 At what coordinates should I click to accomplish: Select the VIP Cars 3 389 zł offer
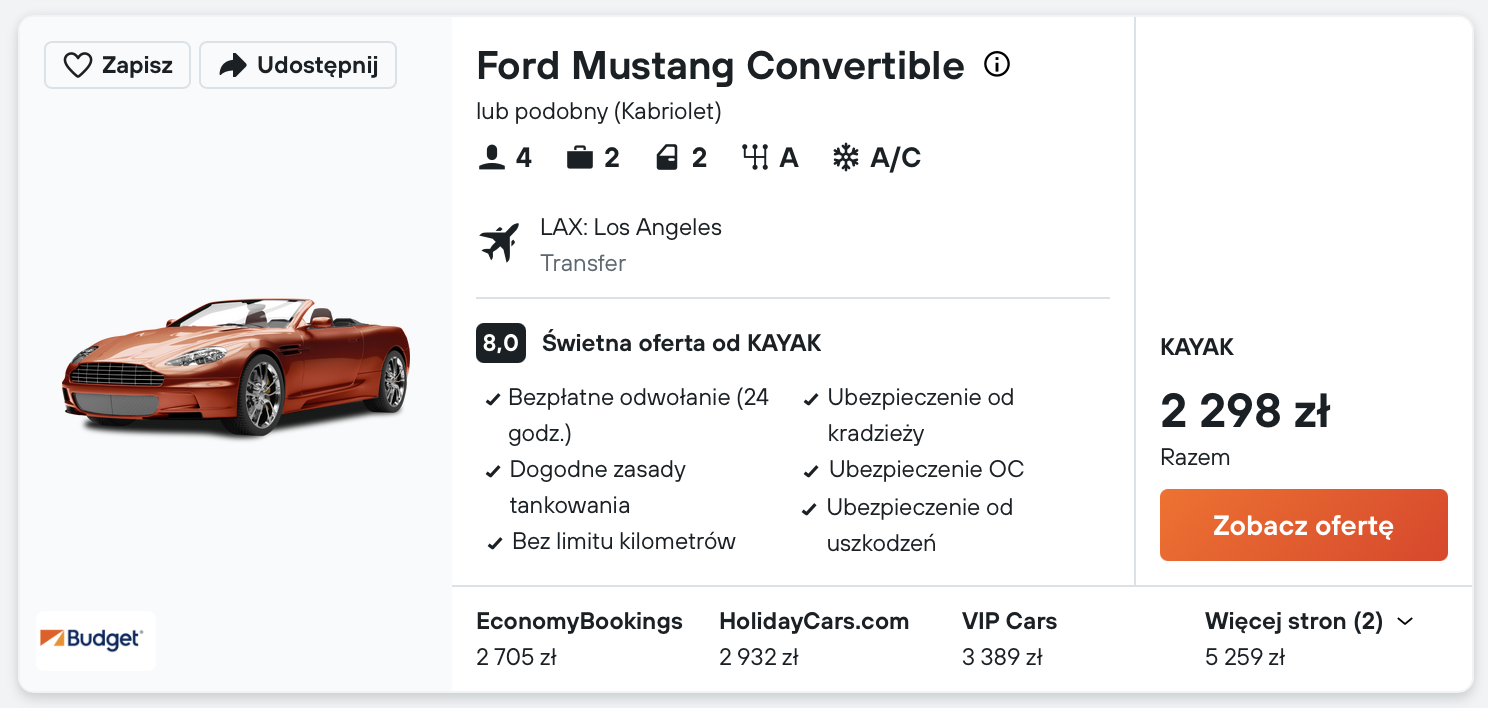pyautogui.click(x=1009, y=638)
